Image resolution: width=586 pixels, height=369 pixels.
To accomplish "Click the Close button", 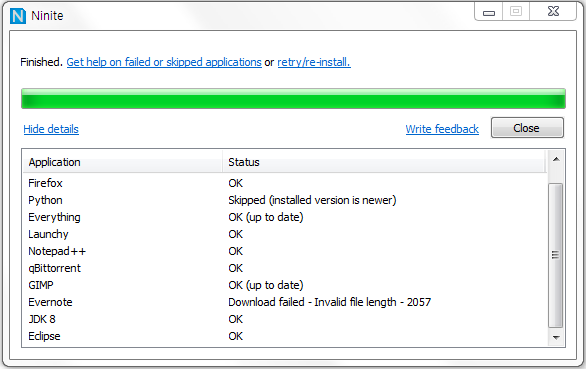I will point(527,128).
